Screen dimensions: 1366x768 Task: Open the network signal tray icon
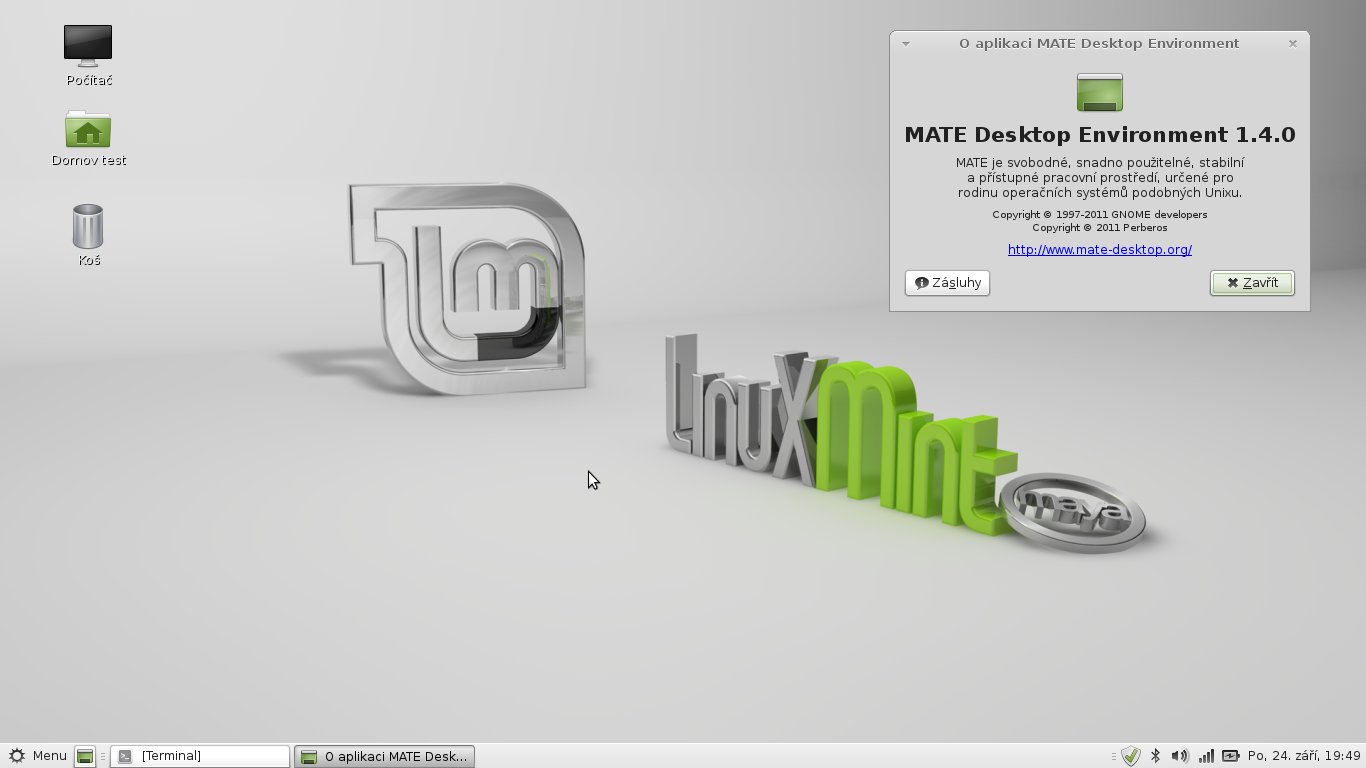tap(1206, 756)
